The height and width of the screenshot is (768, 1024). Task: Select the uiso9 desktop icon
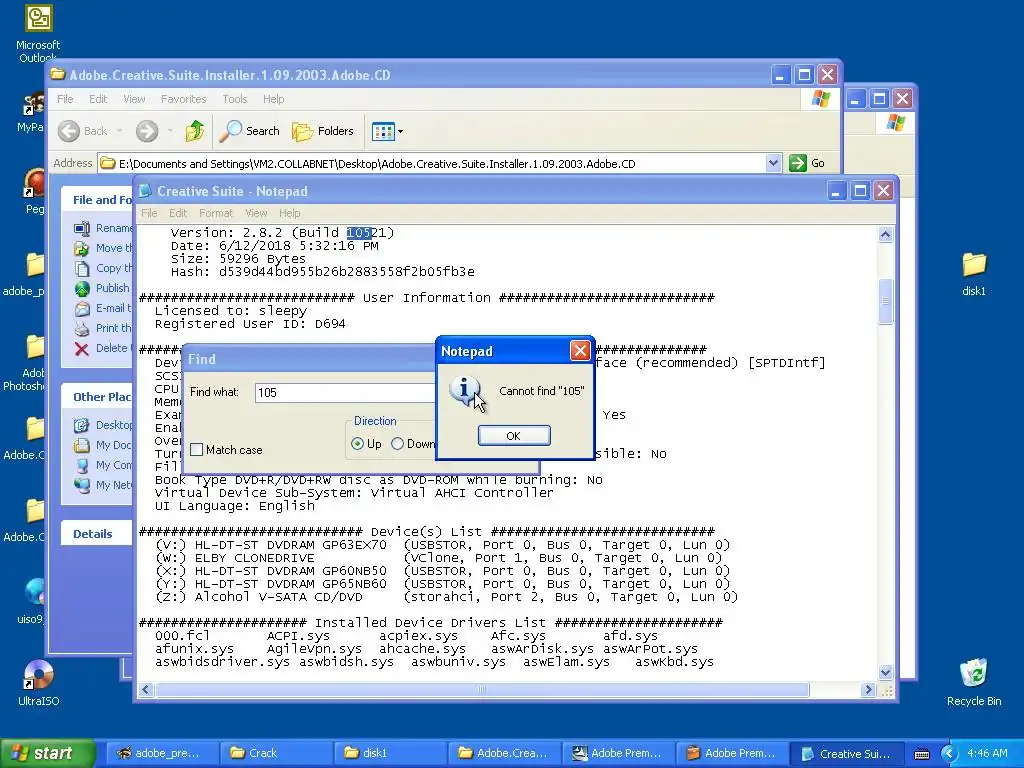click(x=31, y=601)
